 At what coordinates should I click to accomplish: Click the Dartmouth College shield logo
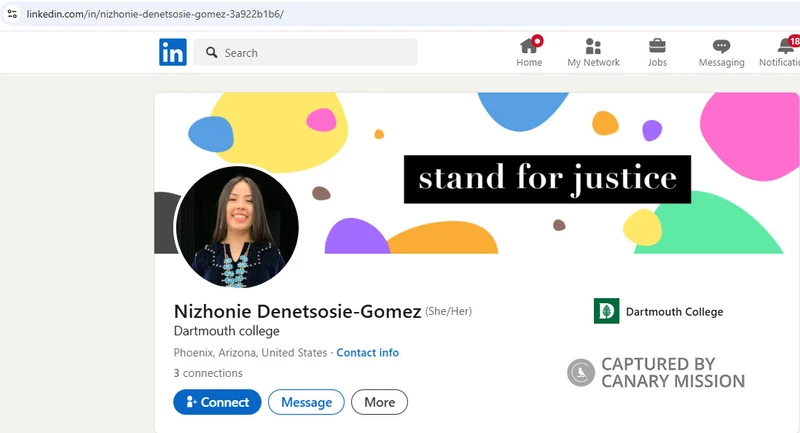coord(606,311)
